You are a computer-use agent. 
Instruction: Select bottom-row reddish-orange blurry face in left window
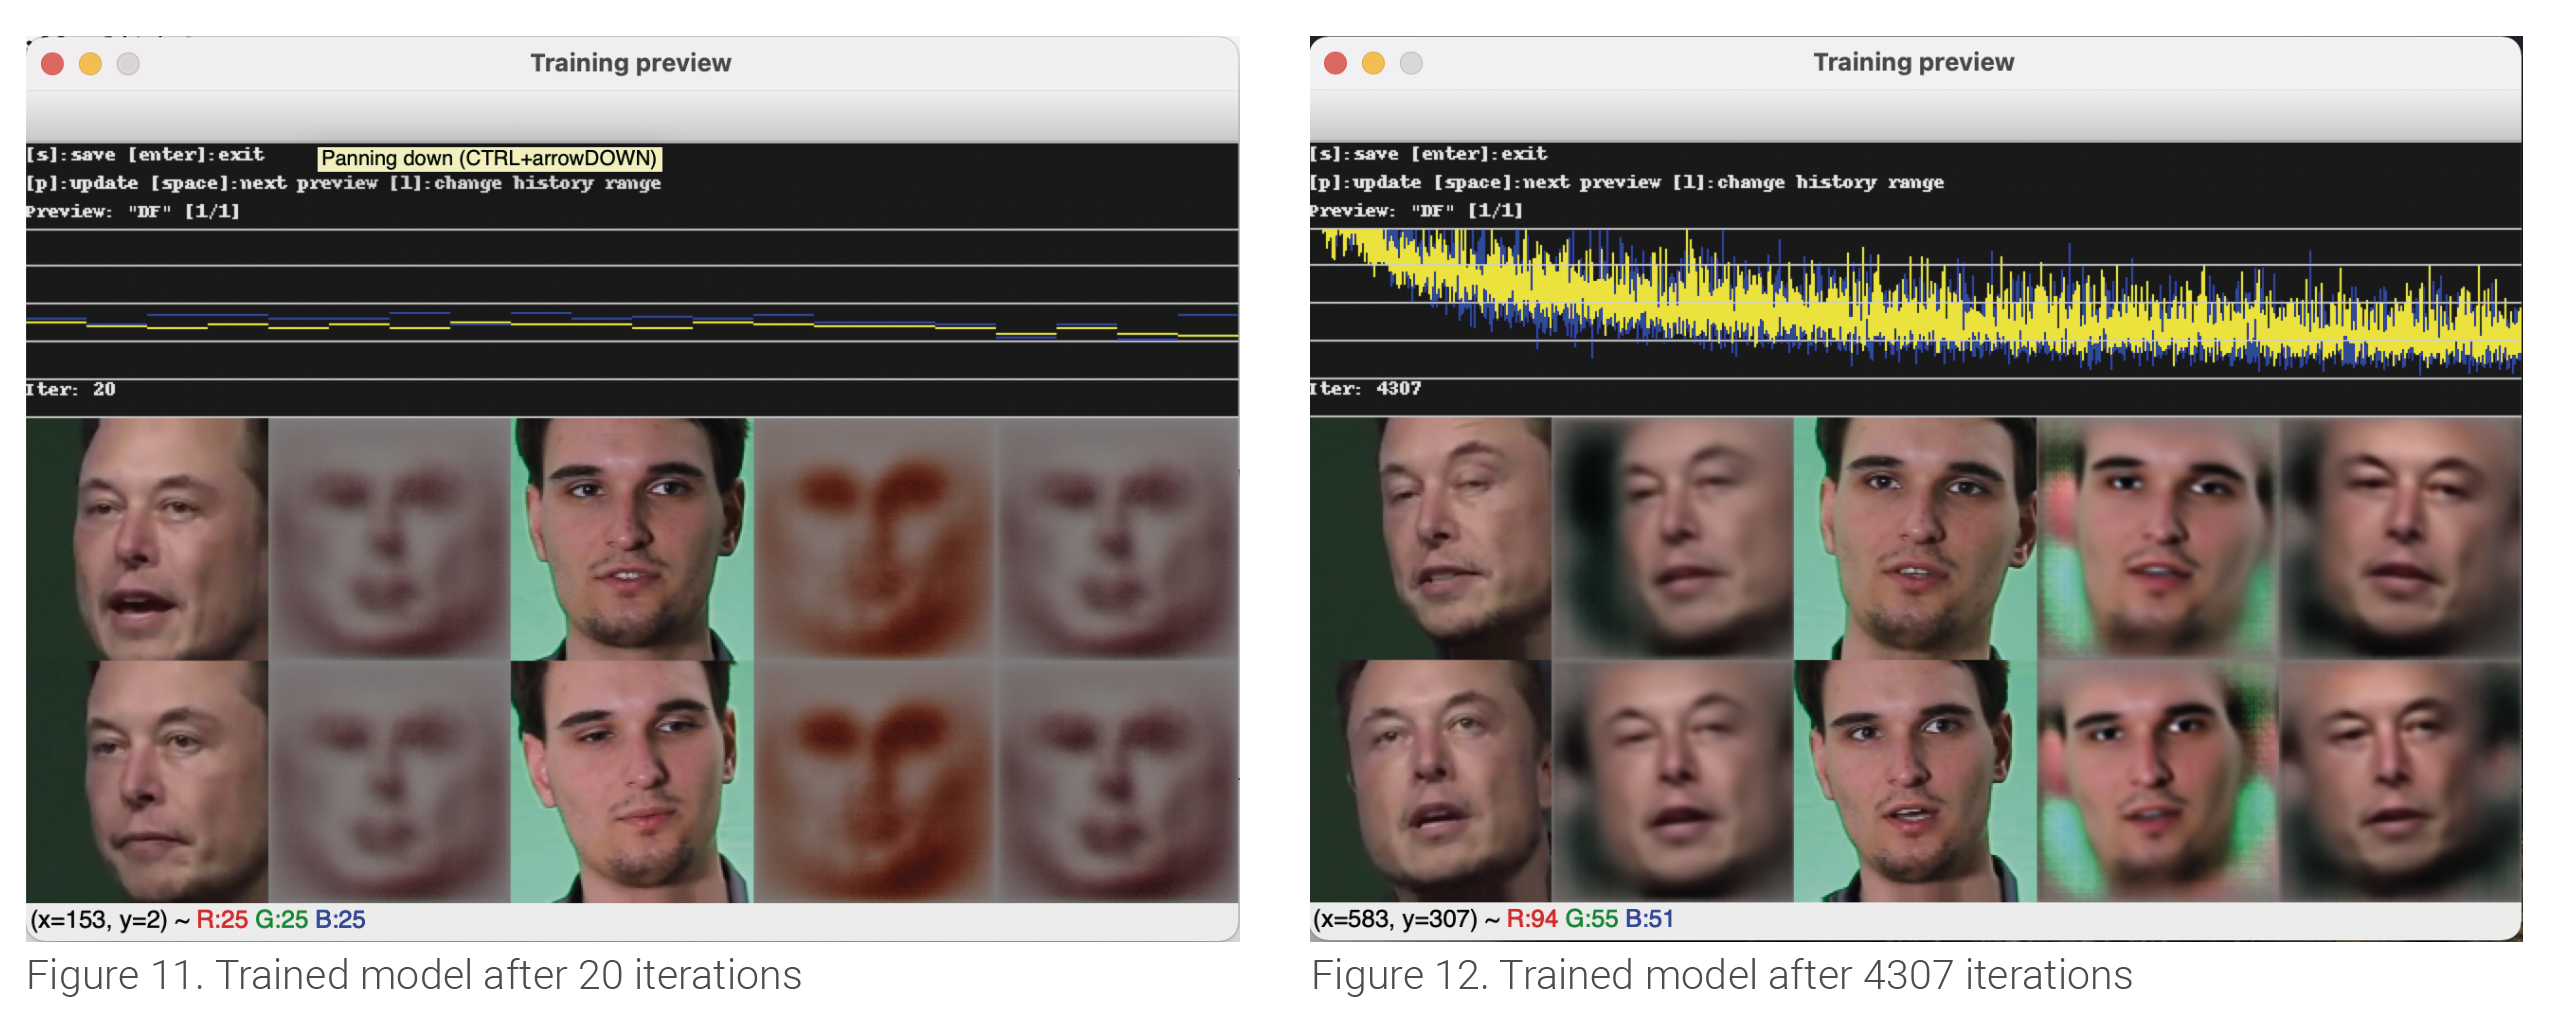(875, 781)
